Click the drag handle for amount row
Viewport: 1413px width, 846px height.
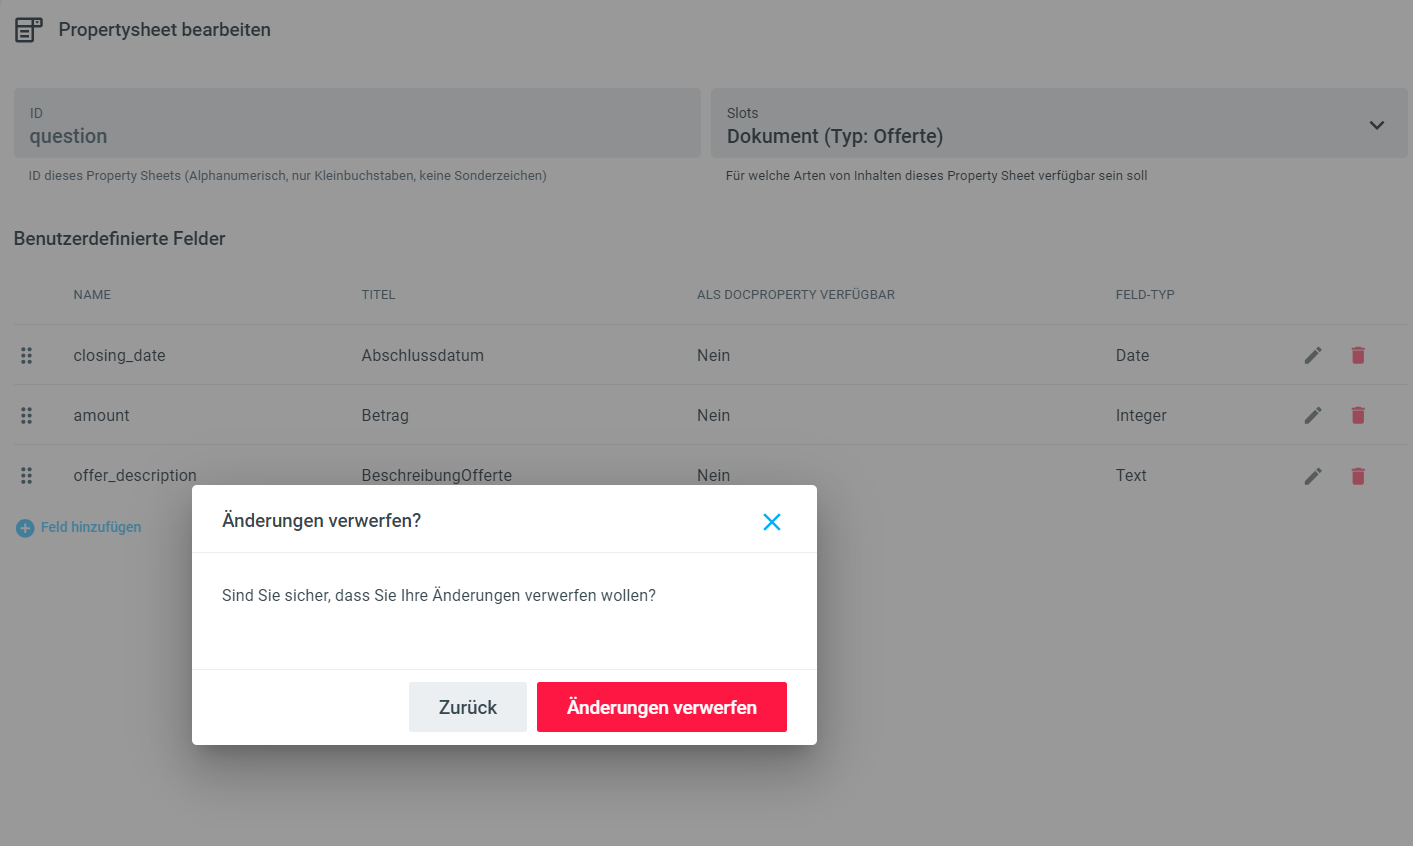tap(27, 415)
